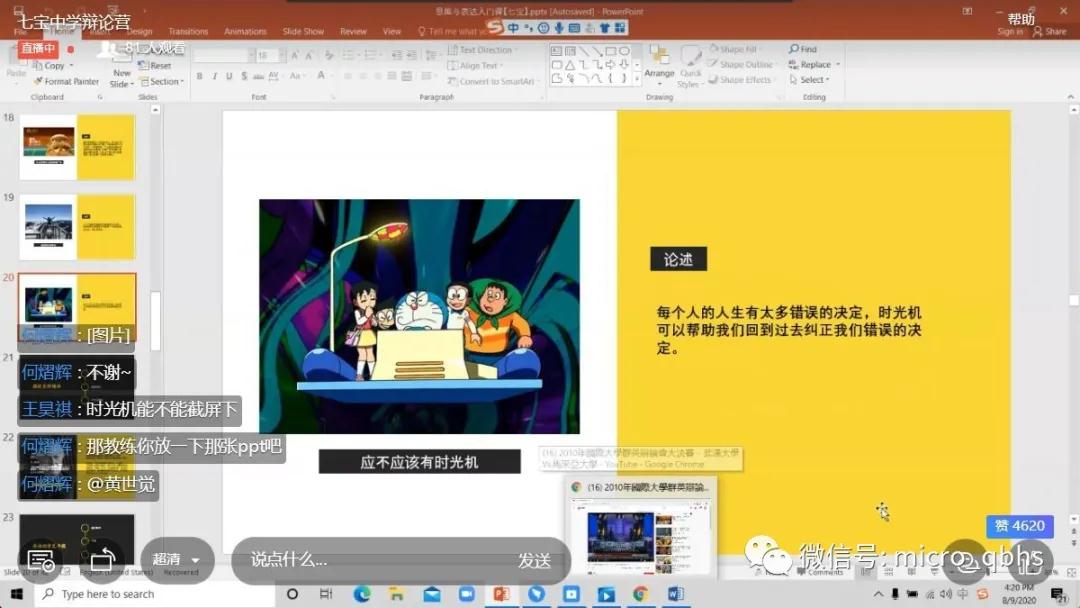
Task: Open the Text Direction dropdown
Action: pos(484,50)
